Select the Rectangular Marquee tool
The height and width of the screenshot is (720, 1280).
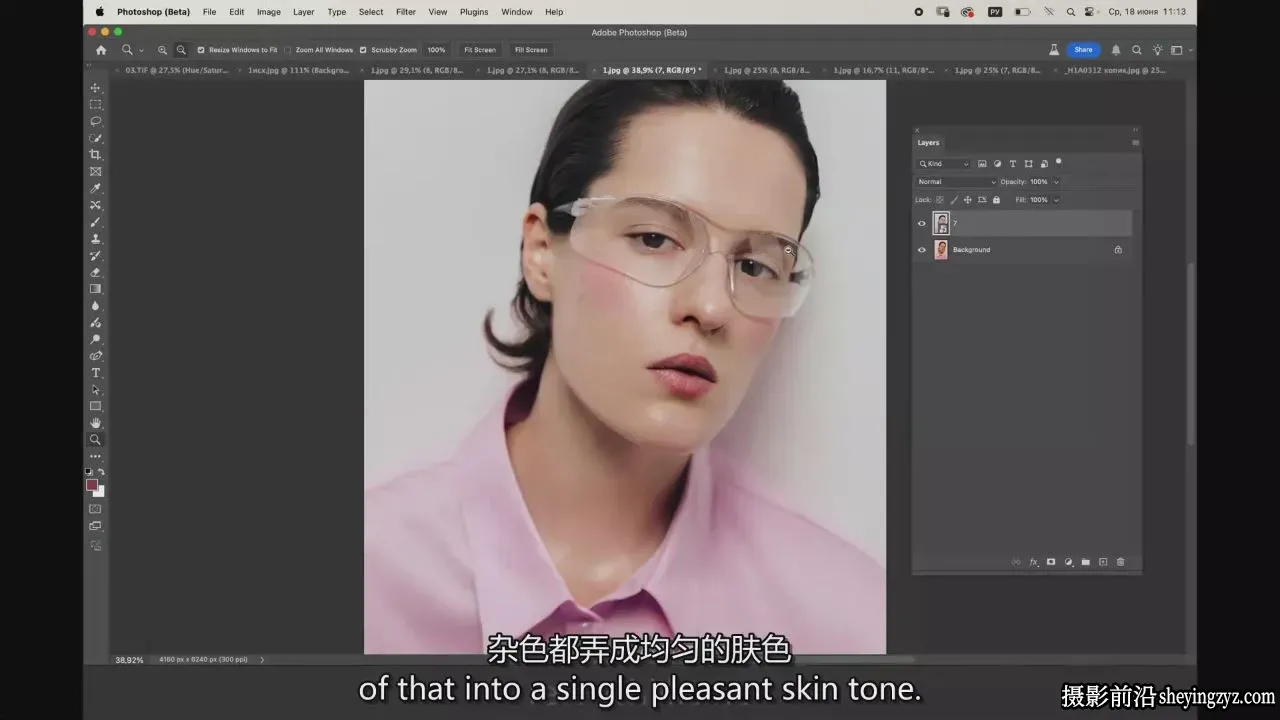tap(96, 104)
